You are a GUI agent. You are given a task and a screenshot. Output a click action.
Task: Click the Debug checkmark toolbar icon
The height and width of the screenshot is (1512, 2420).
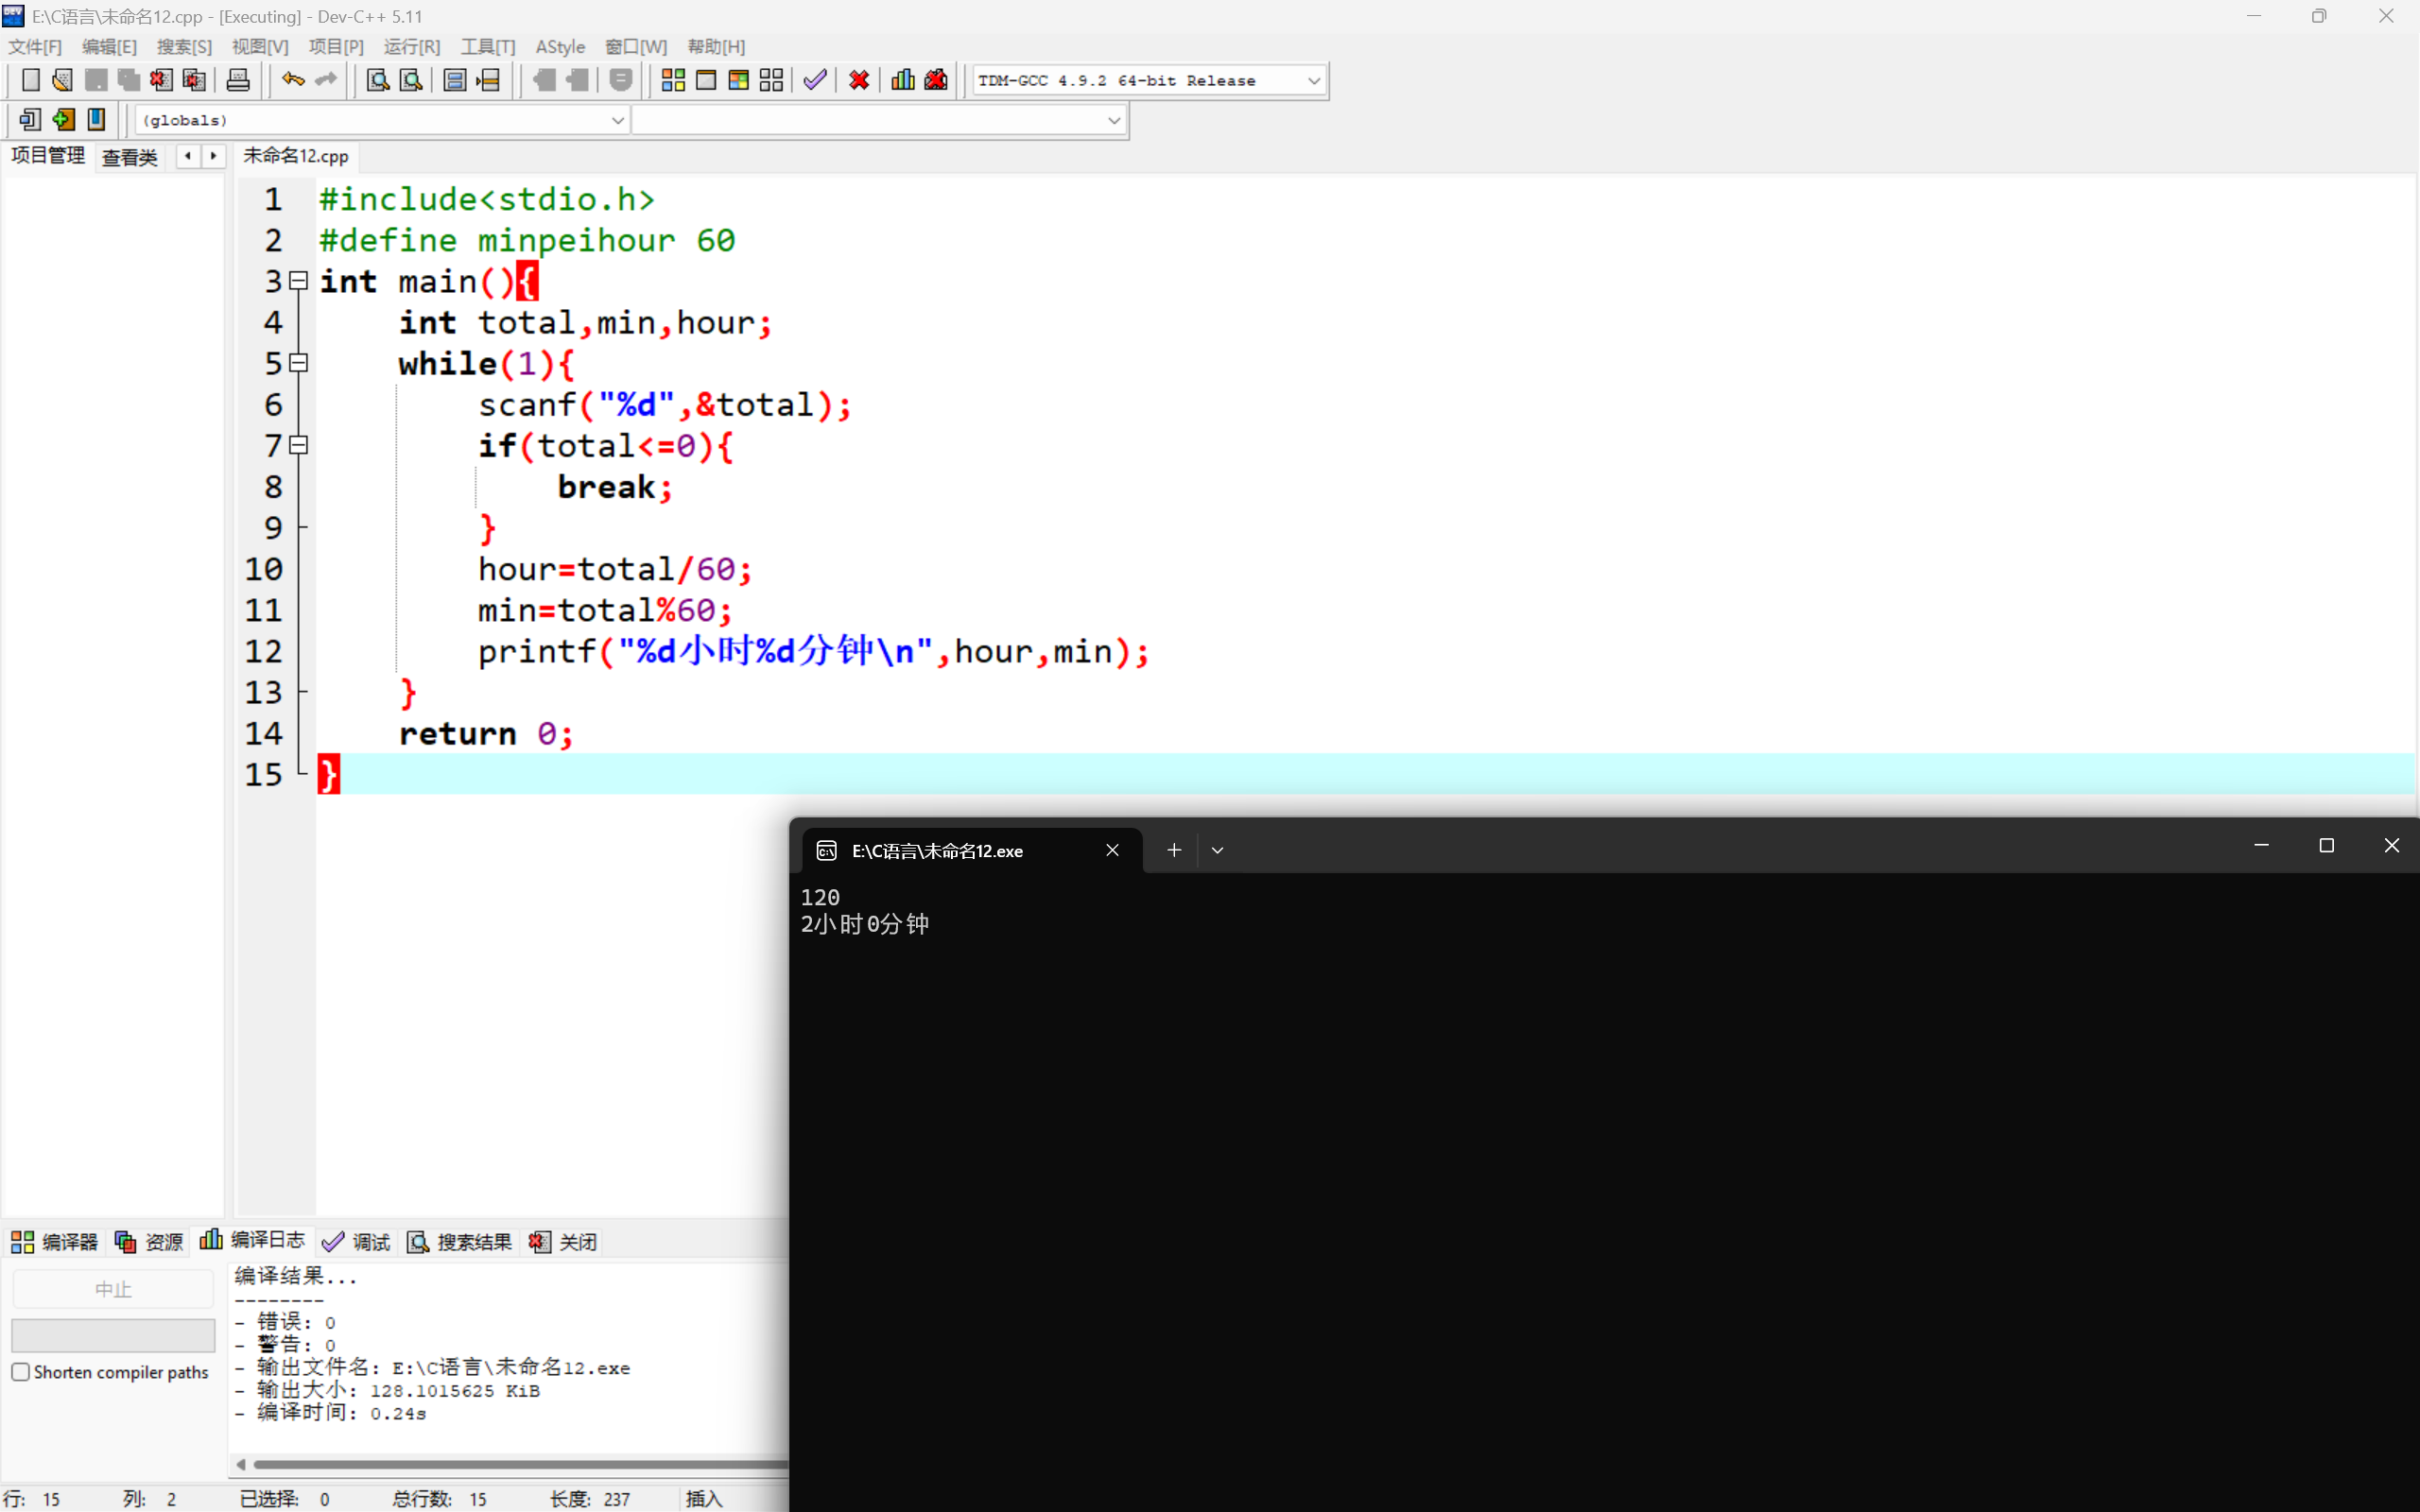[815, 80]
